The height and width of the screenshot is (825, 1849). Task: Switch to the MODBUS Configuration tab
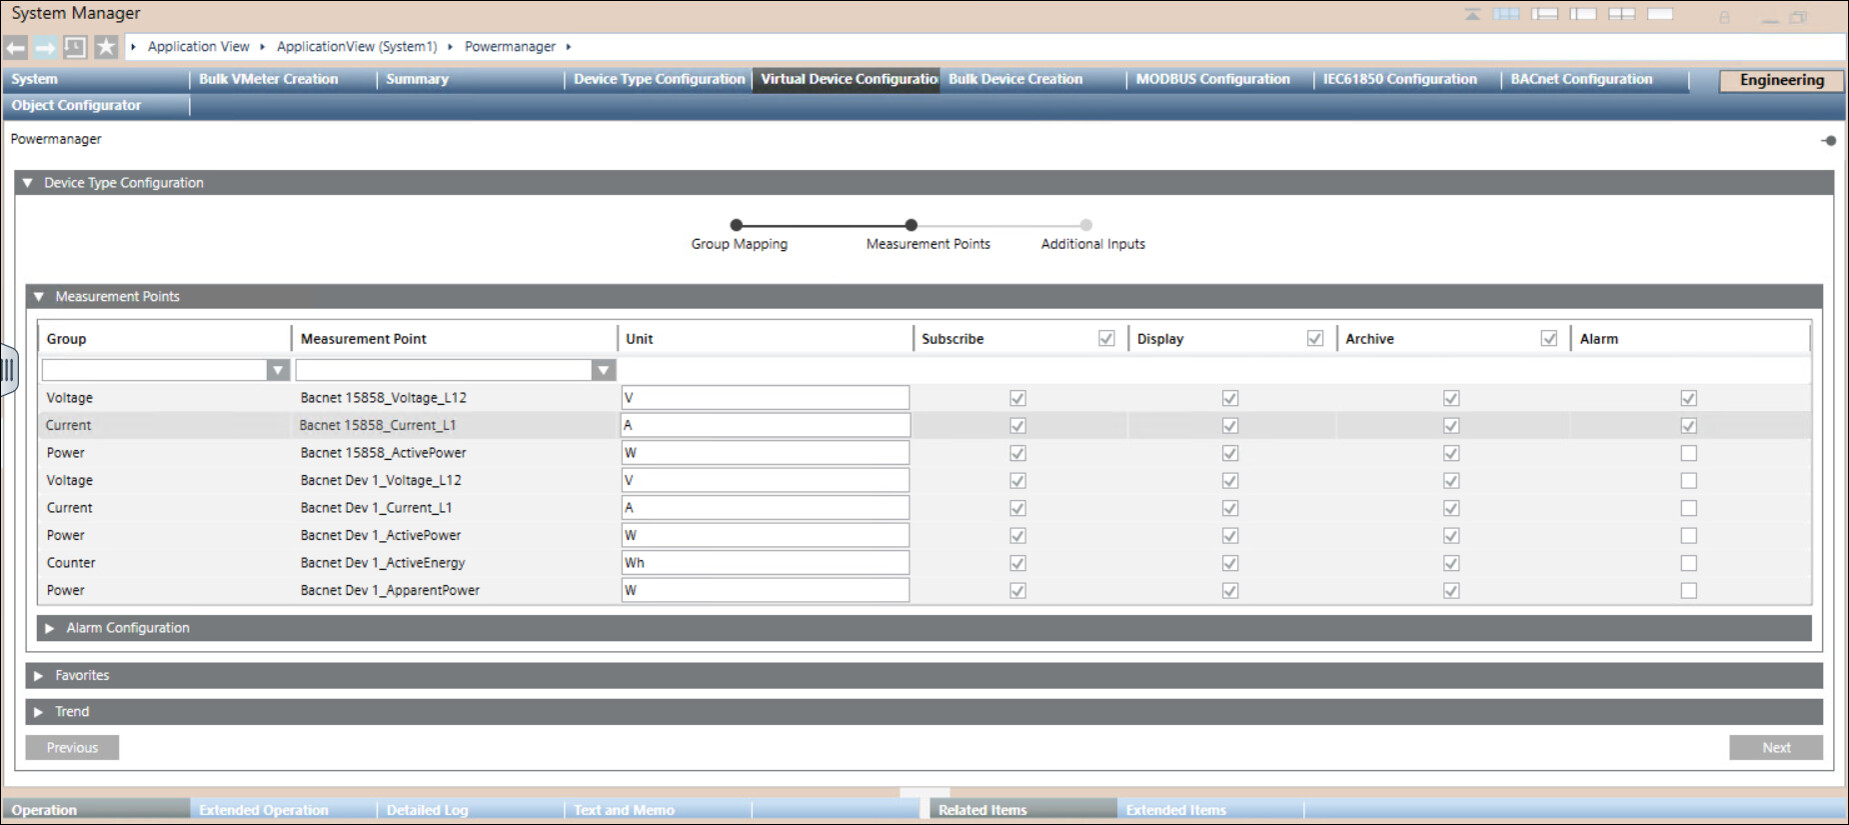[x=1212, y=79]
